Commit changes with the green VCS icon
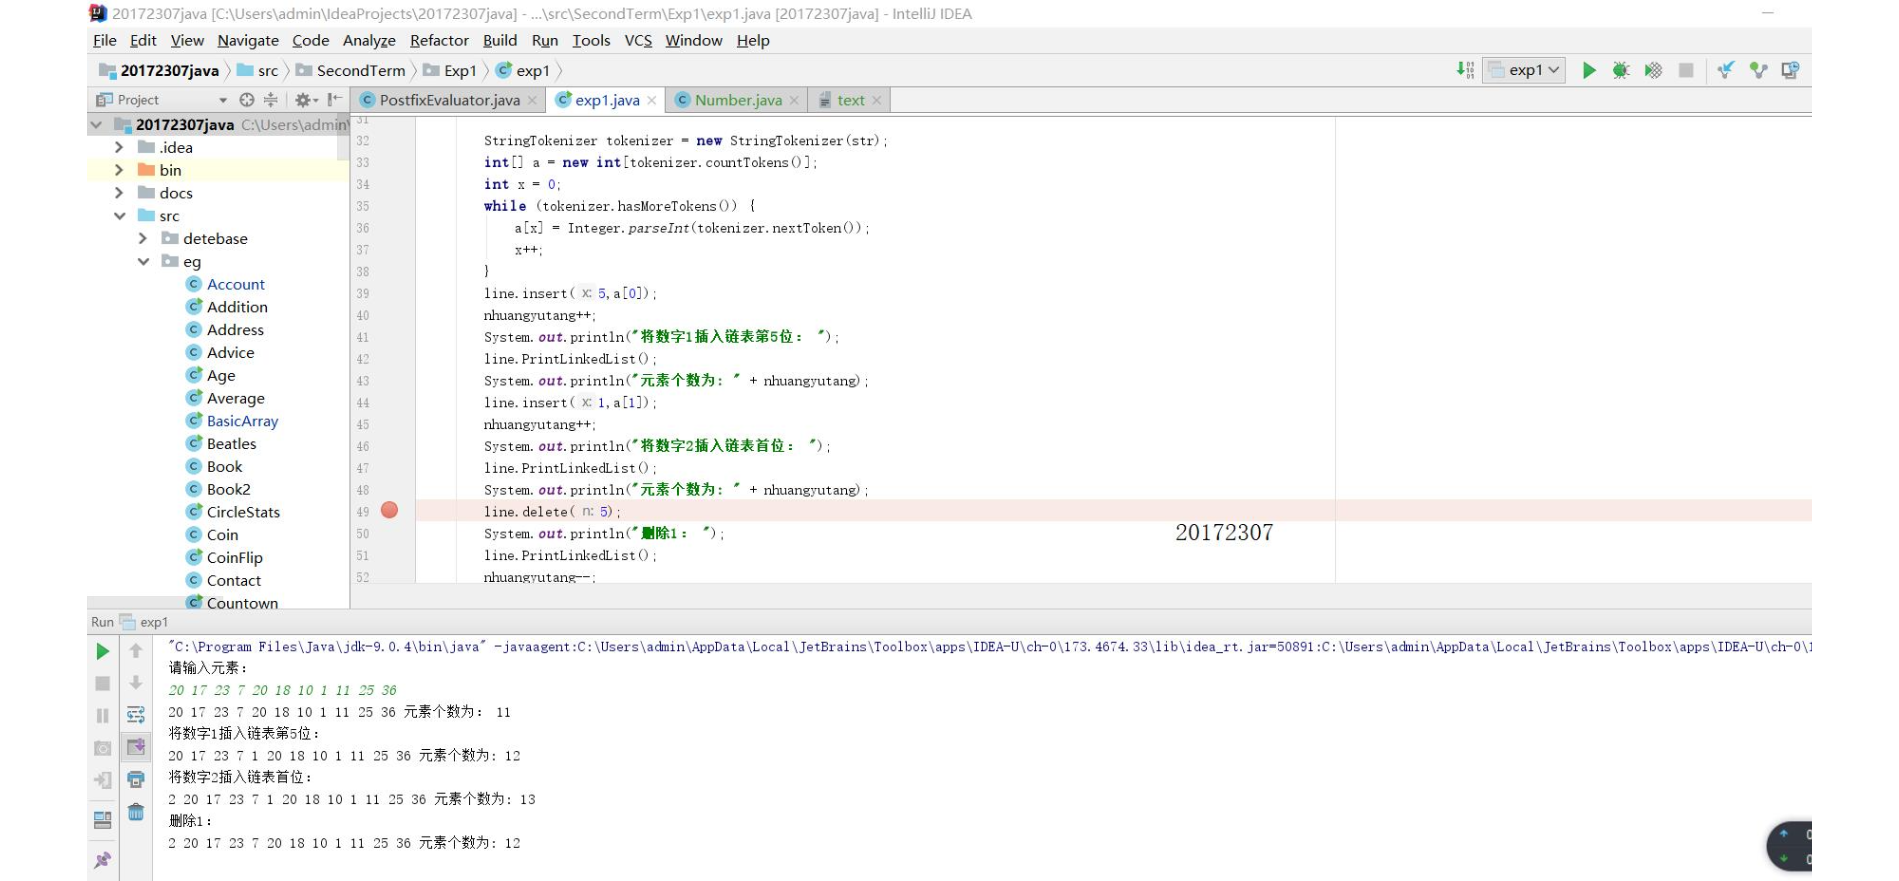This screenshot has width=1899, height=881. click(1758, 70)
